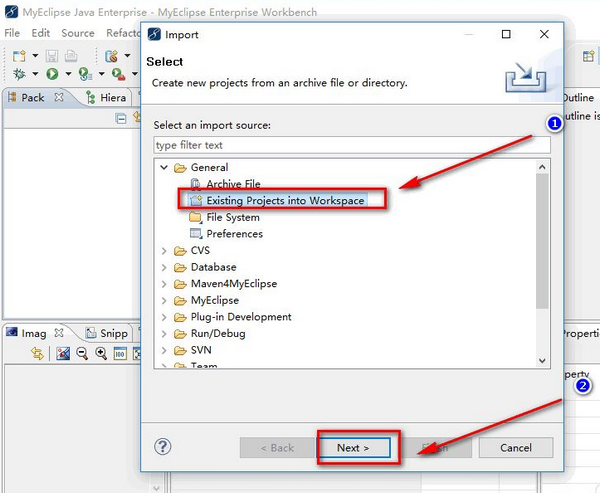600x493 pixels.
Task: Switch to the Hierarchy tab
Action: click(x=106, y=97)
